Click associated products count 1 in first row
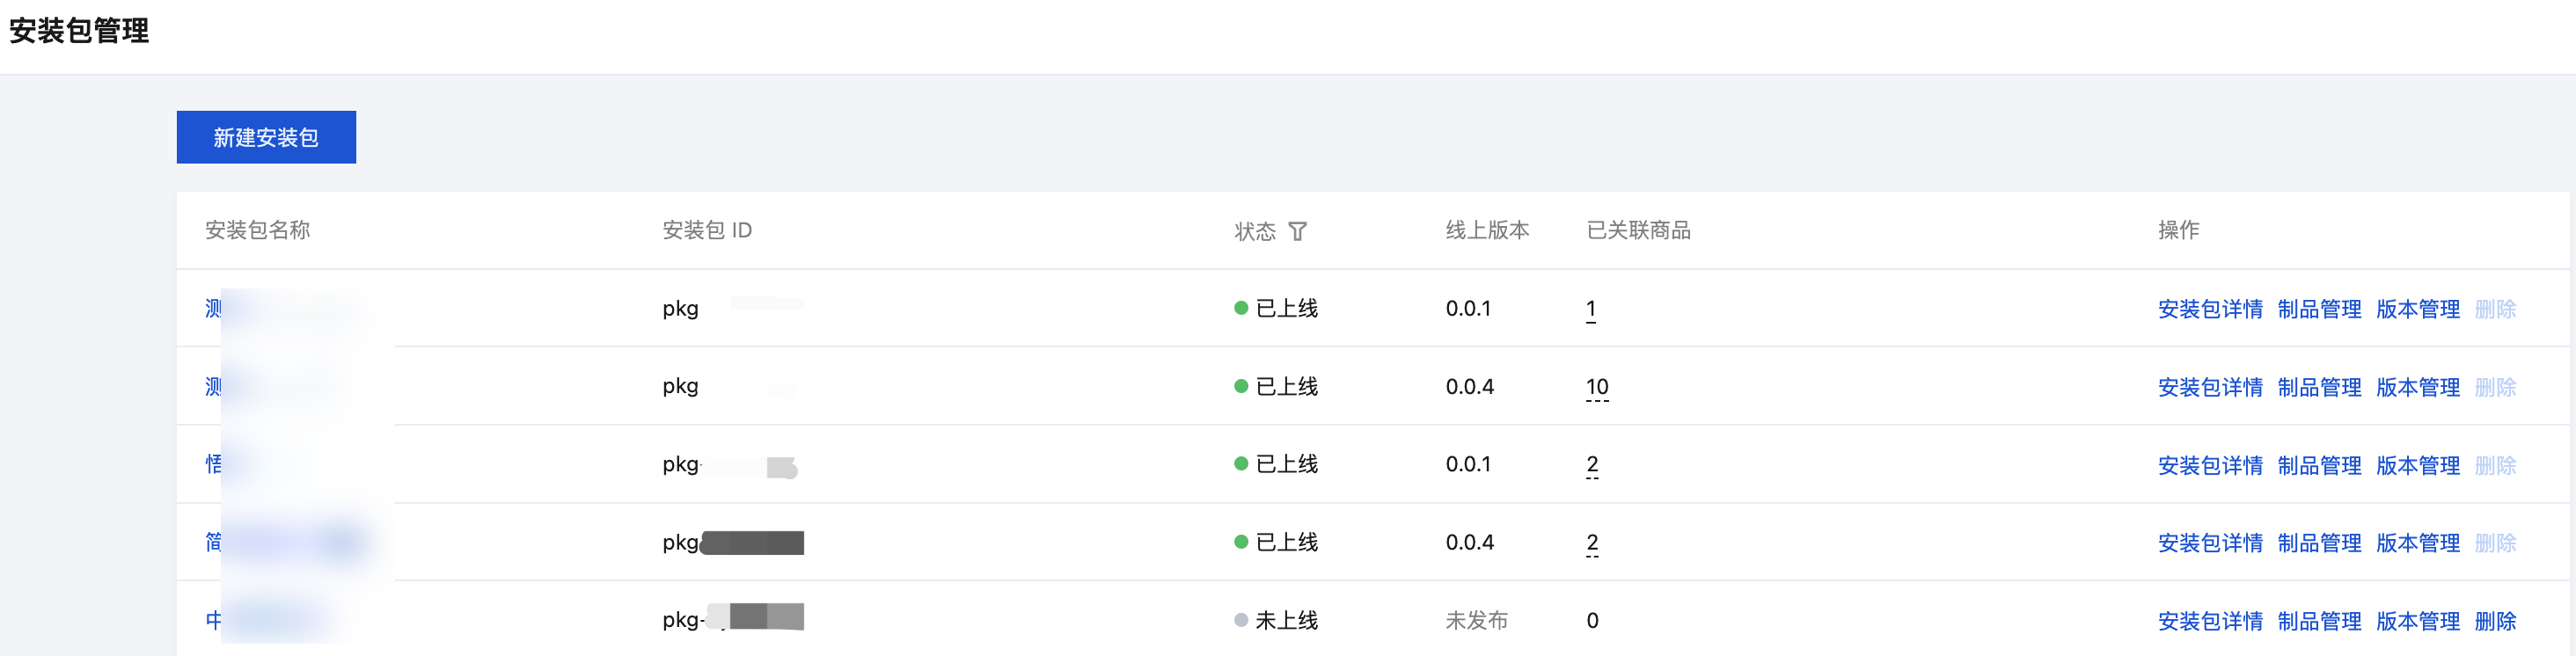The width and height of the screenshot is (2576, 656). tap(1591, 309)
